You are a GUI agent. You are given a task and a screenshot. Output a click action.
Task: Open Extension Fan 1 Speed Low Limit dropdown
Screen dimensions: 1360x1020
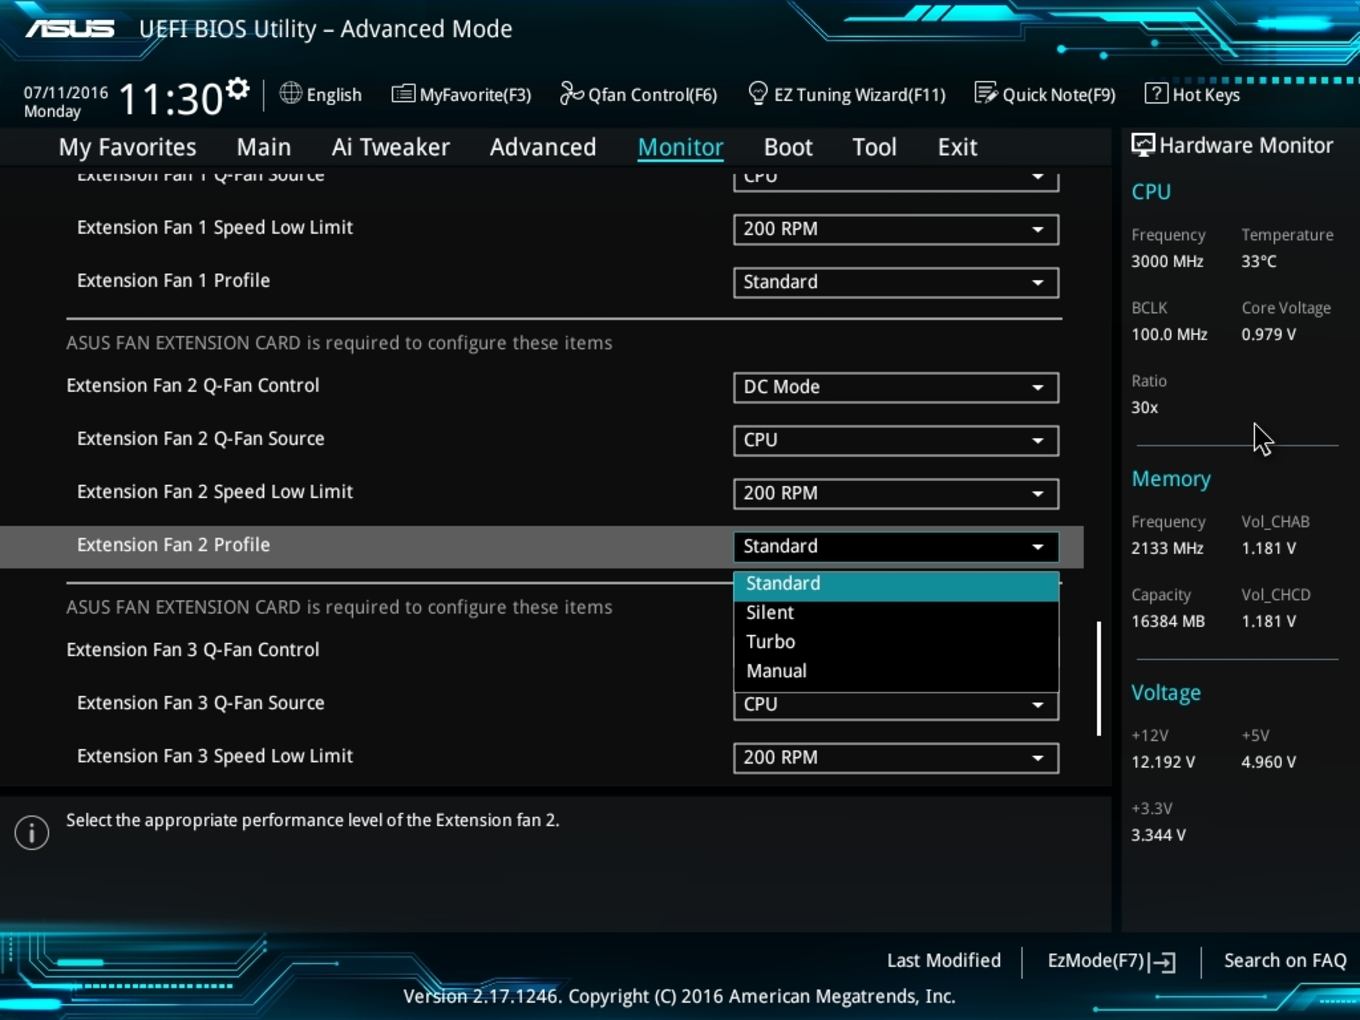pos(896,229)
